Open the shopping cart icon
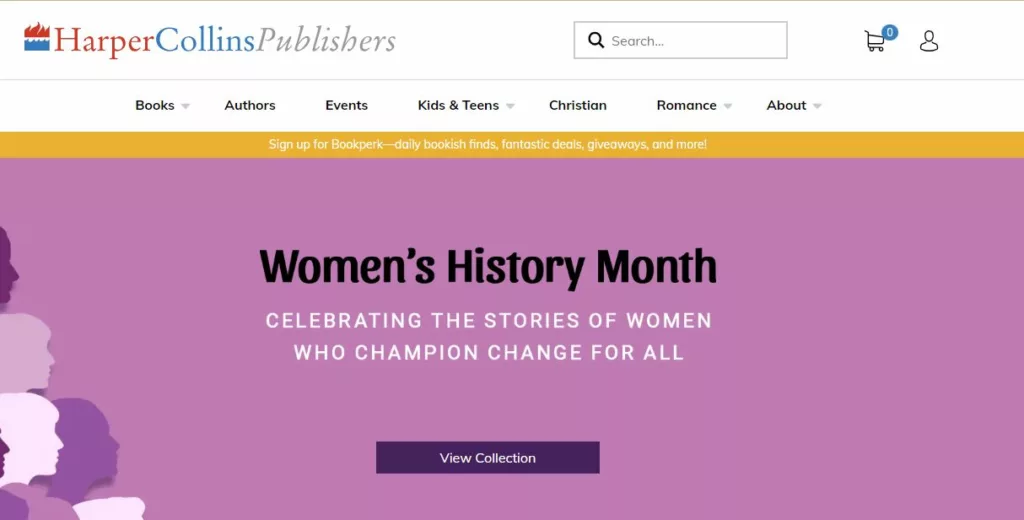 click(874, 42)
